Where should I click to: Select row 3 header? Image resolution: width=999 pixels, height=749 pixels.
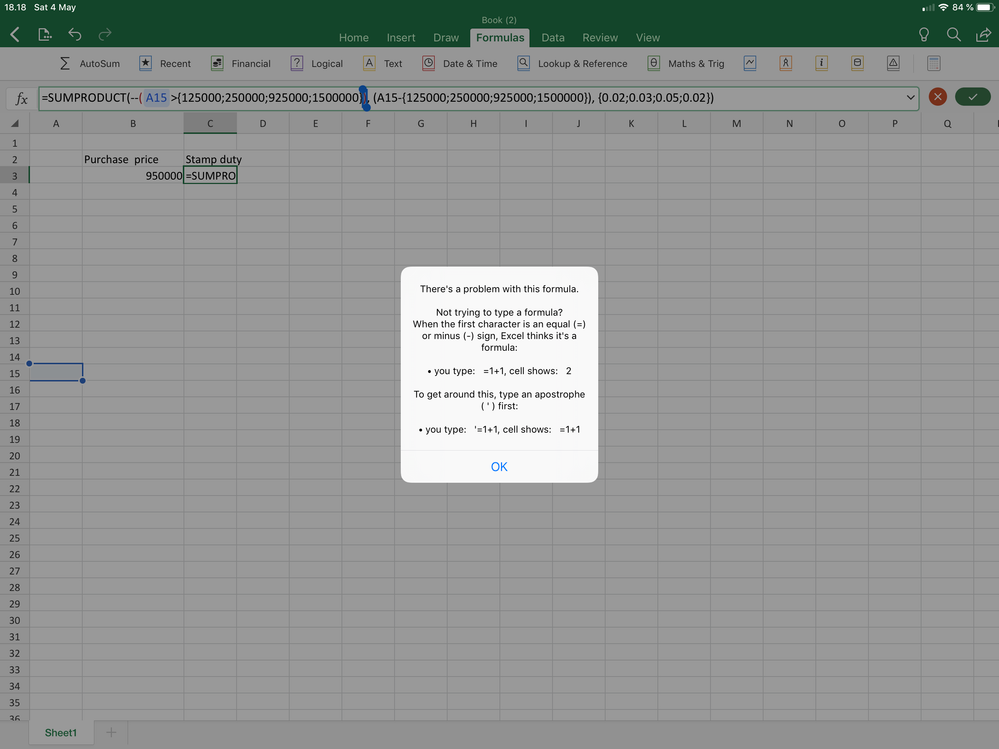tap(15, 176)
